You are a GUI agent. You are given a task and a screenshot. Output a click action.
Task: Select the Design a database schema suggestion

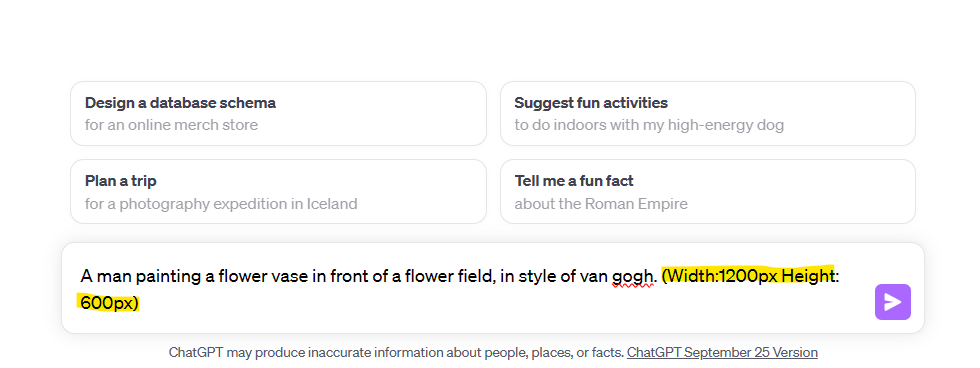tap(278, 114)
